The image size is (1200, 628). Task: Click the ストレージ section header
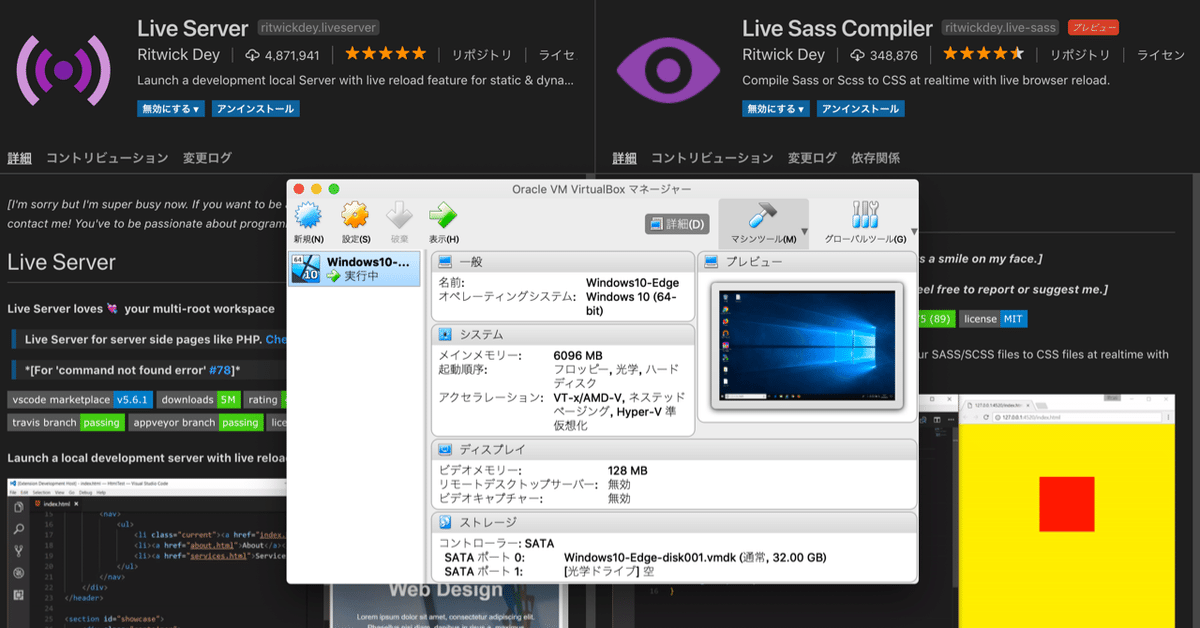click(x=674, y=522)
